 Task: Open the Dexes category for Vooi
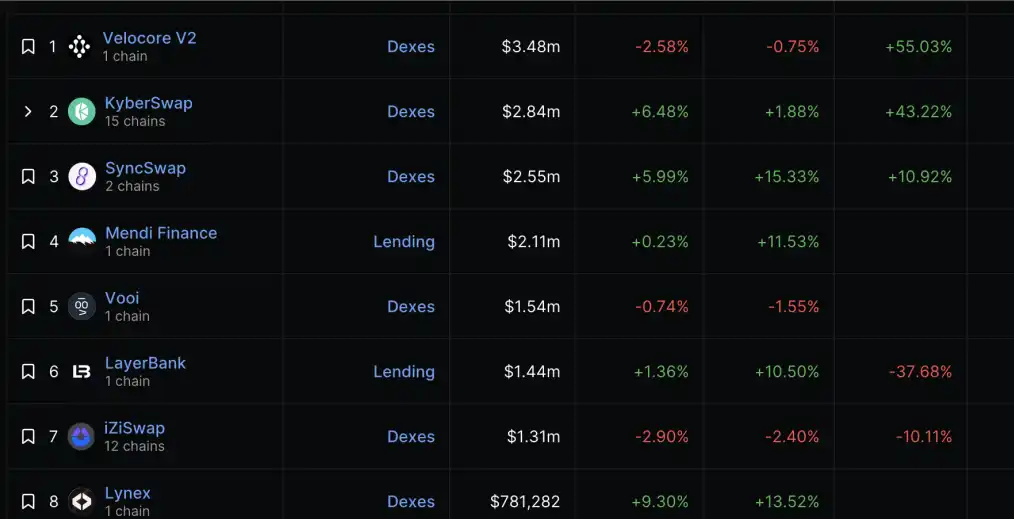(411, 306)
